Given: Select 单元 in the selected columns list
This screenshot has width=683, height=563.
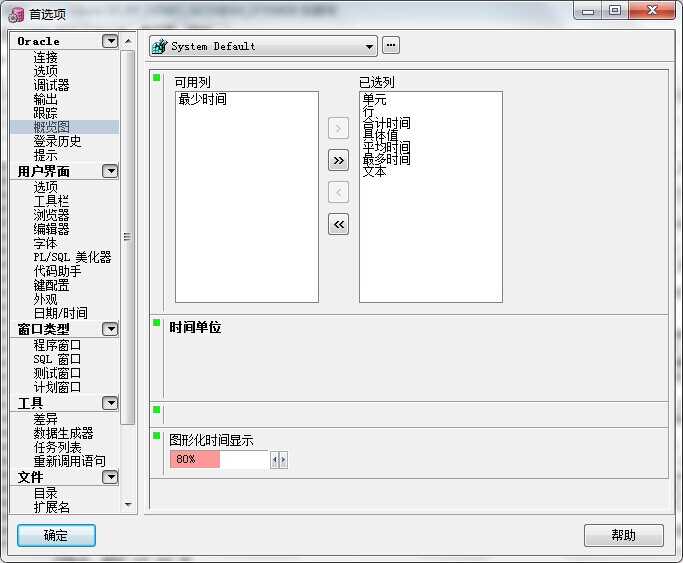Looking at the screenshot, I should [x=375, y=99].
